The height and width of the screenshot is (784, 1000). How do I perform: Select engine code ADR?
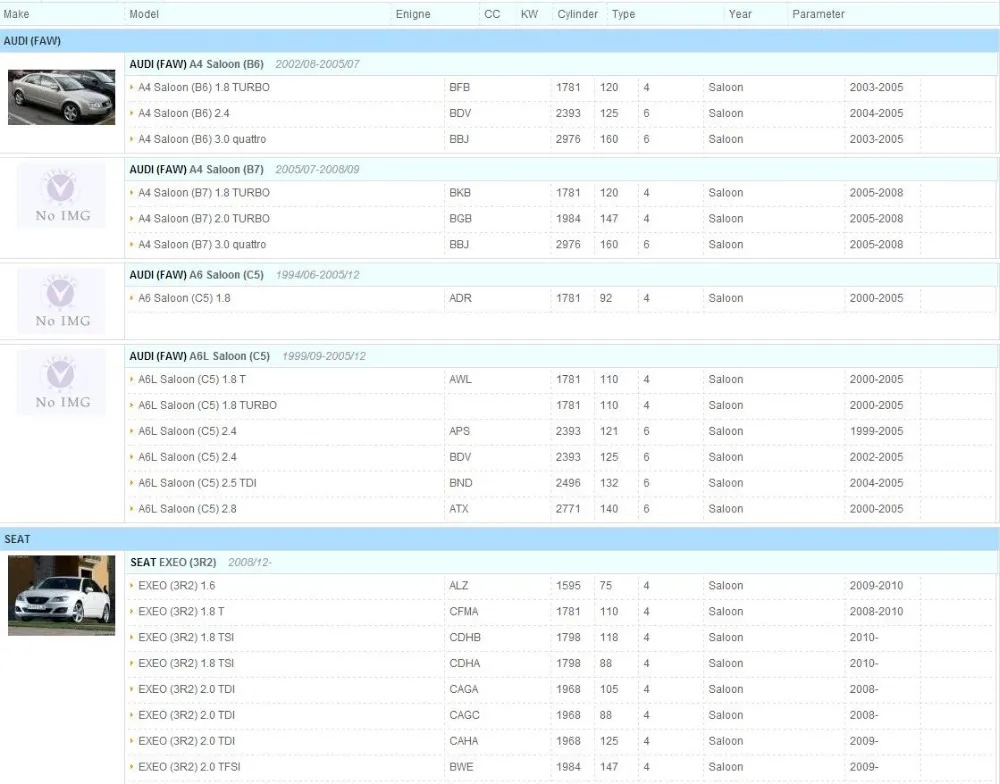pyautogui.click(x=460, y=298)
